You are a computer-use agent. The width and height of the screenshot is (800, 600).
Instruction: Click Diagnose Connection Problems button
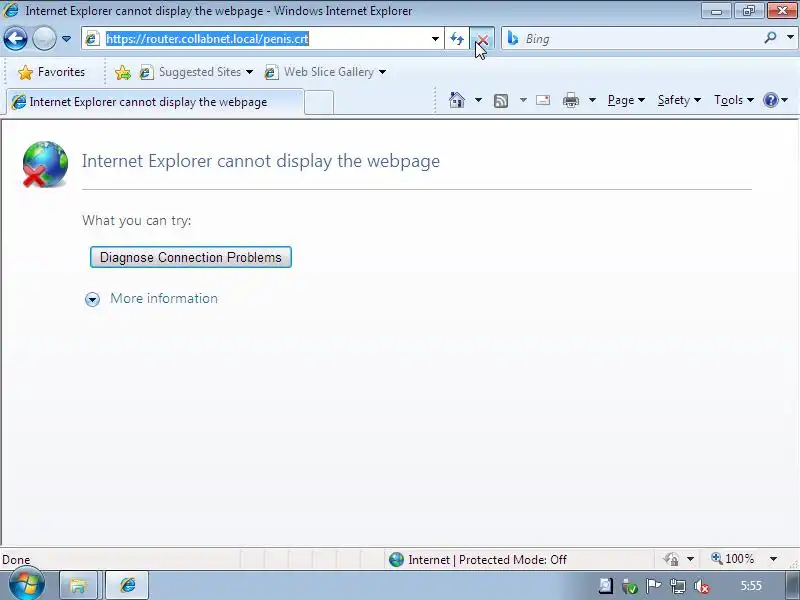point(191,257)
